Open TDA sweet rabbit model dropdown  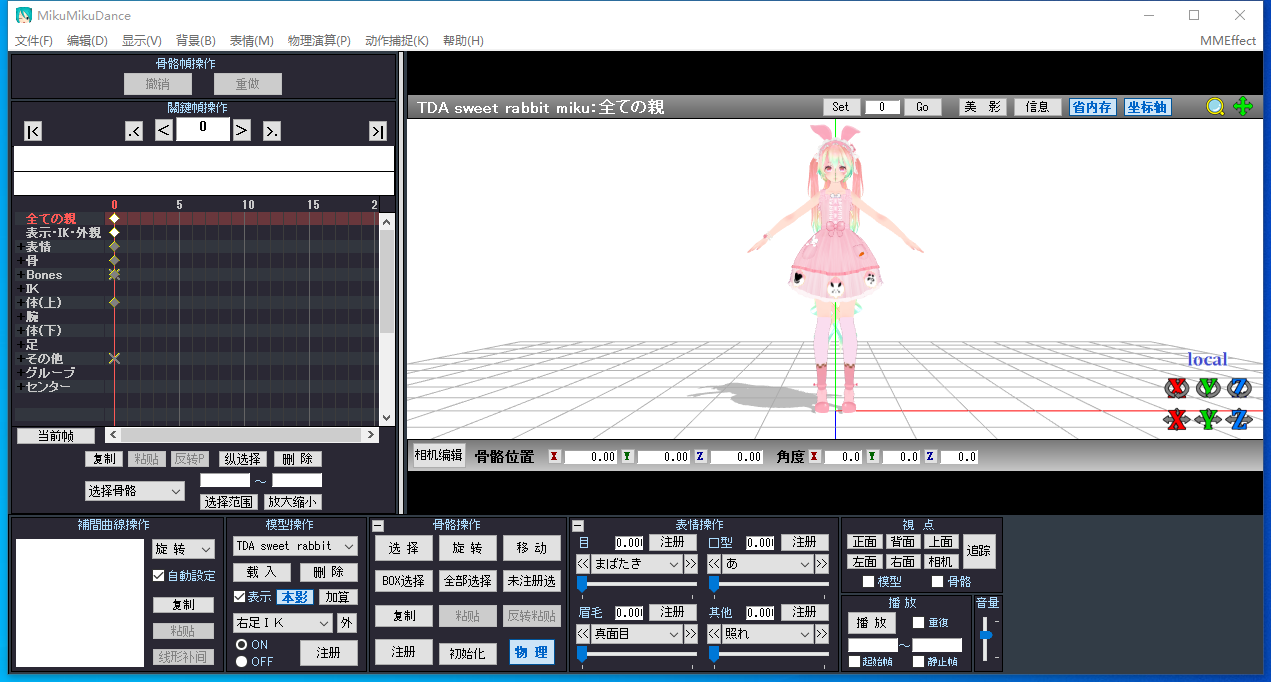pyautogui.click(x=295, y=546)
